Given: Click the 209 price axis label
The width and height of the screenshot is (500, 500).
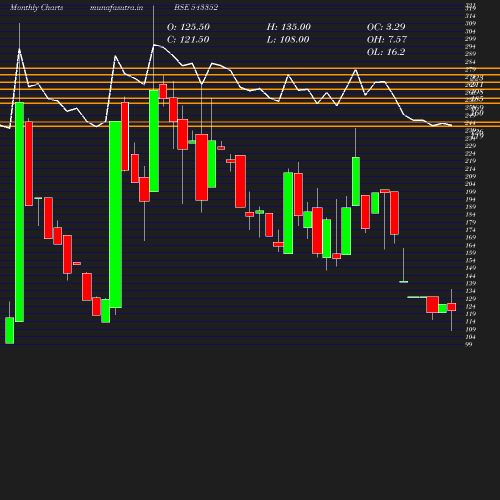Looking at the screenshot, I should coord(470,177).
